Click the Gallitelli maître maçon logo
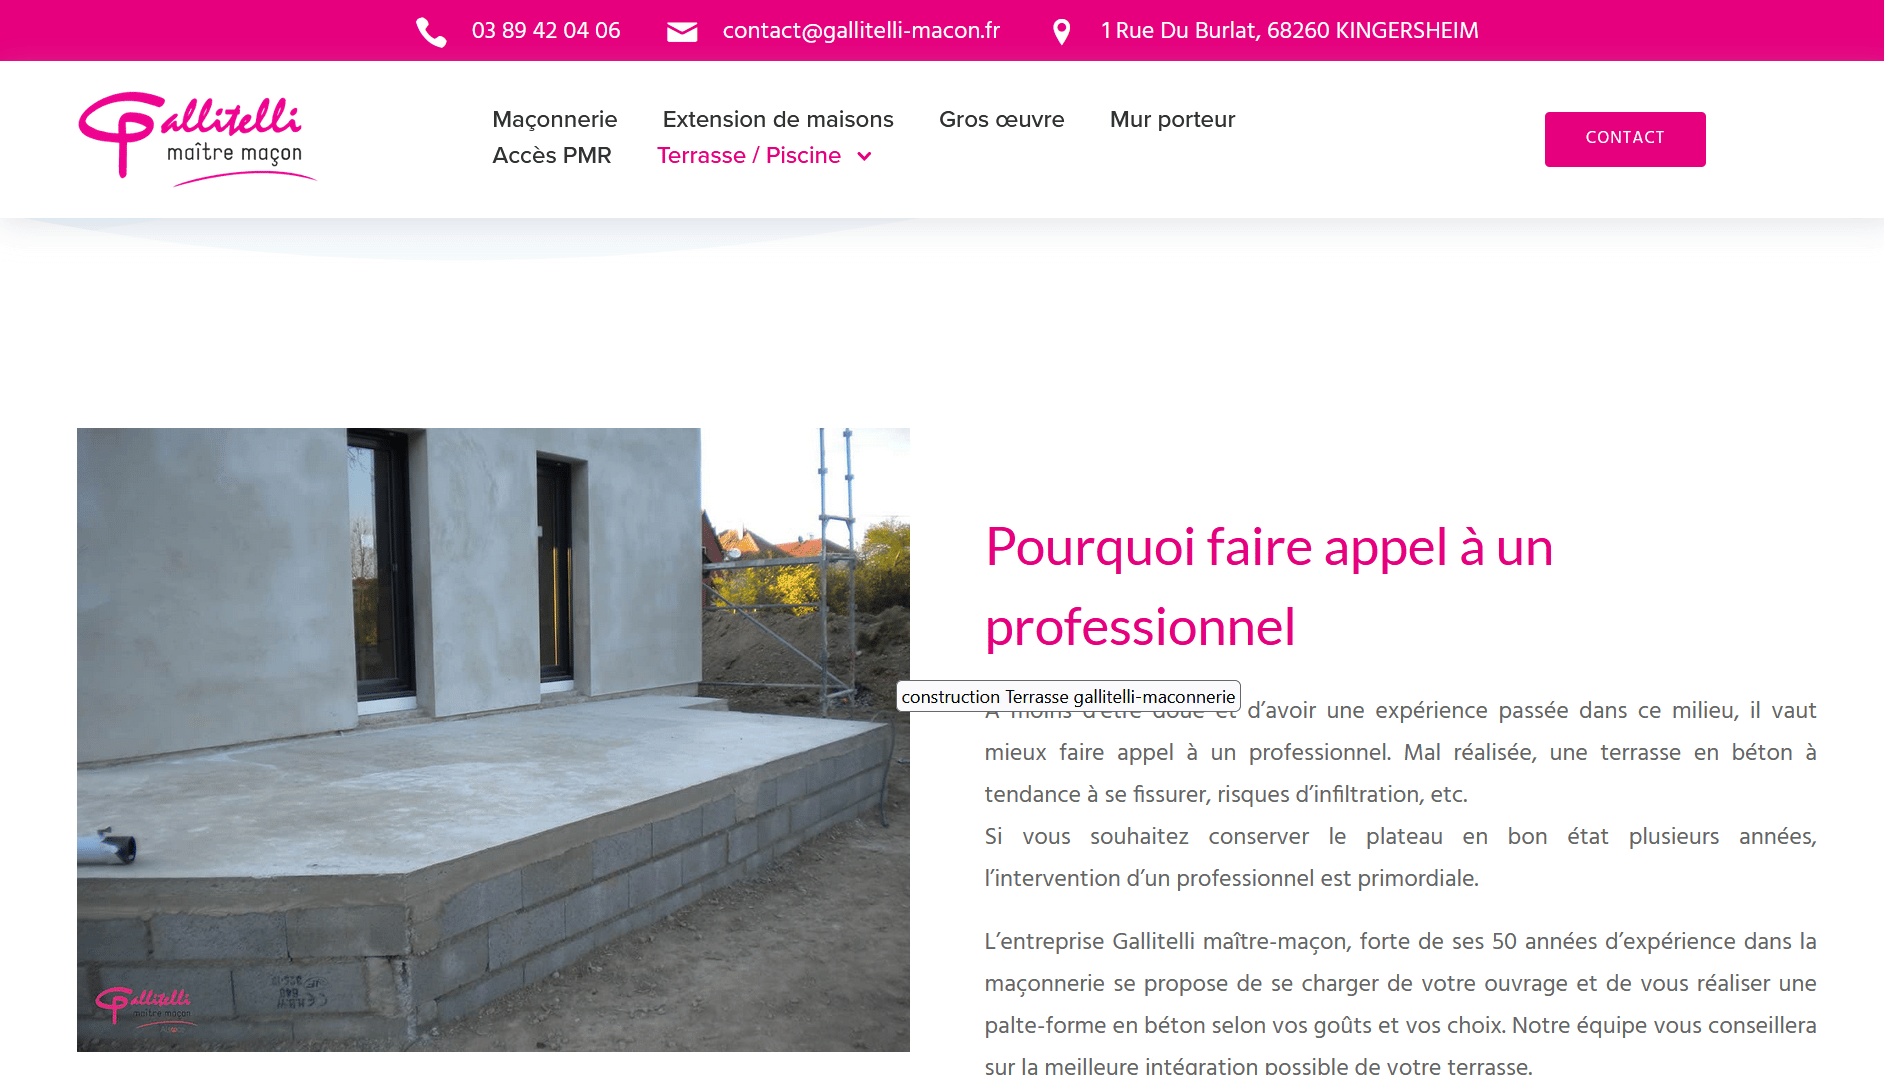 (x=197, y=139)
